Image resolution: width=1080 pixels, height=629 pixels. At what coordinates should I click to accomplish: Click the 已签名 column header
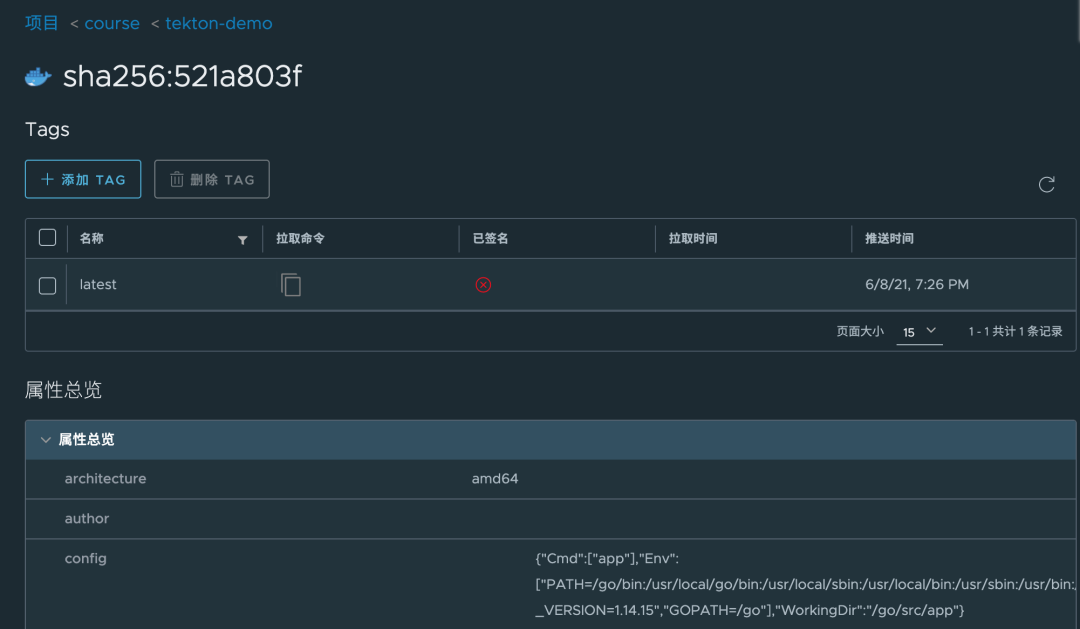tap(490, 238)
